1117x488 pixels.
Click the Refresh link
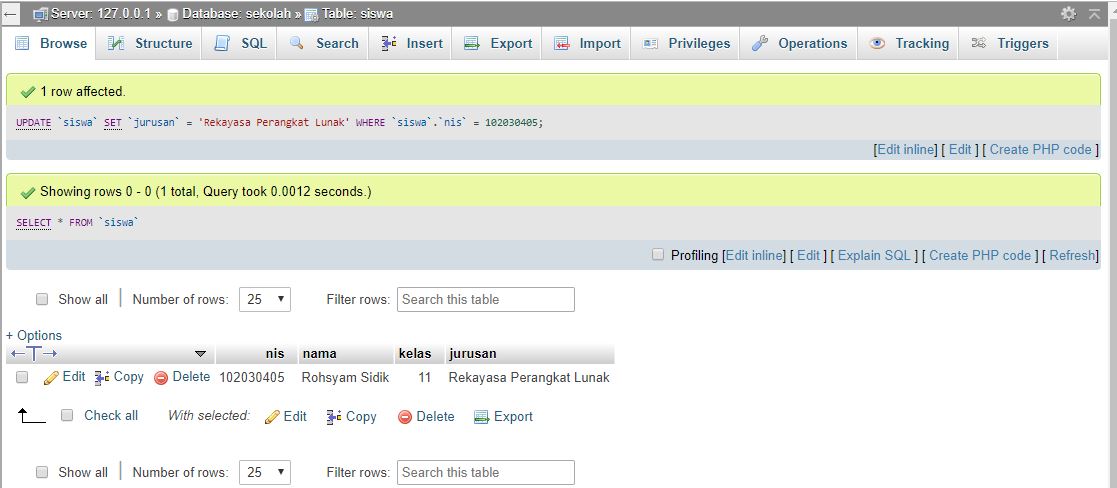pyautogui.click(x=1072, y=255)
